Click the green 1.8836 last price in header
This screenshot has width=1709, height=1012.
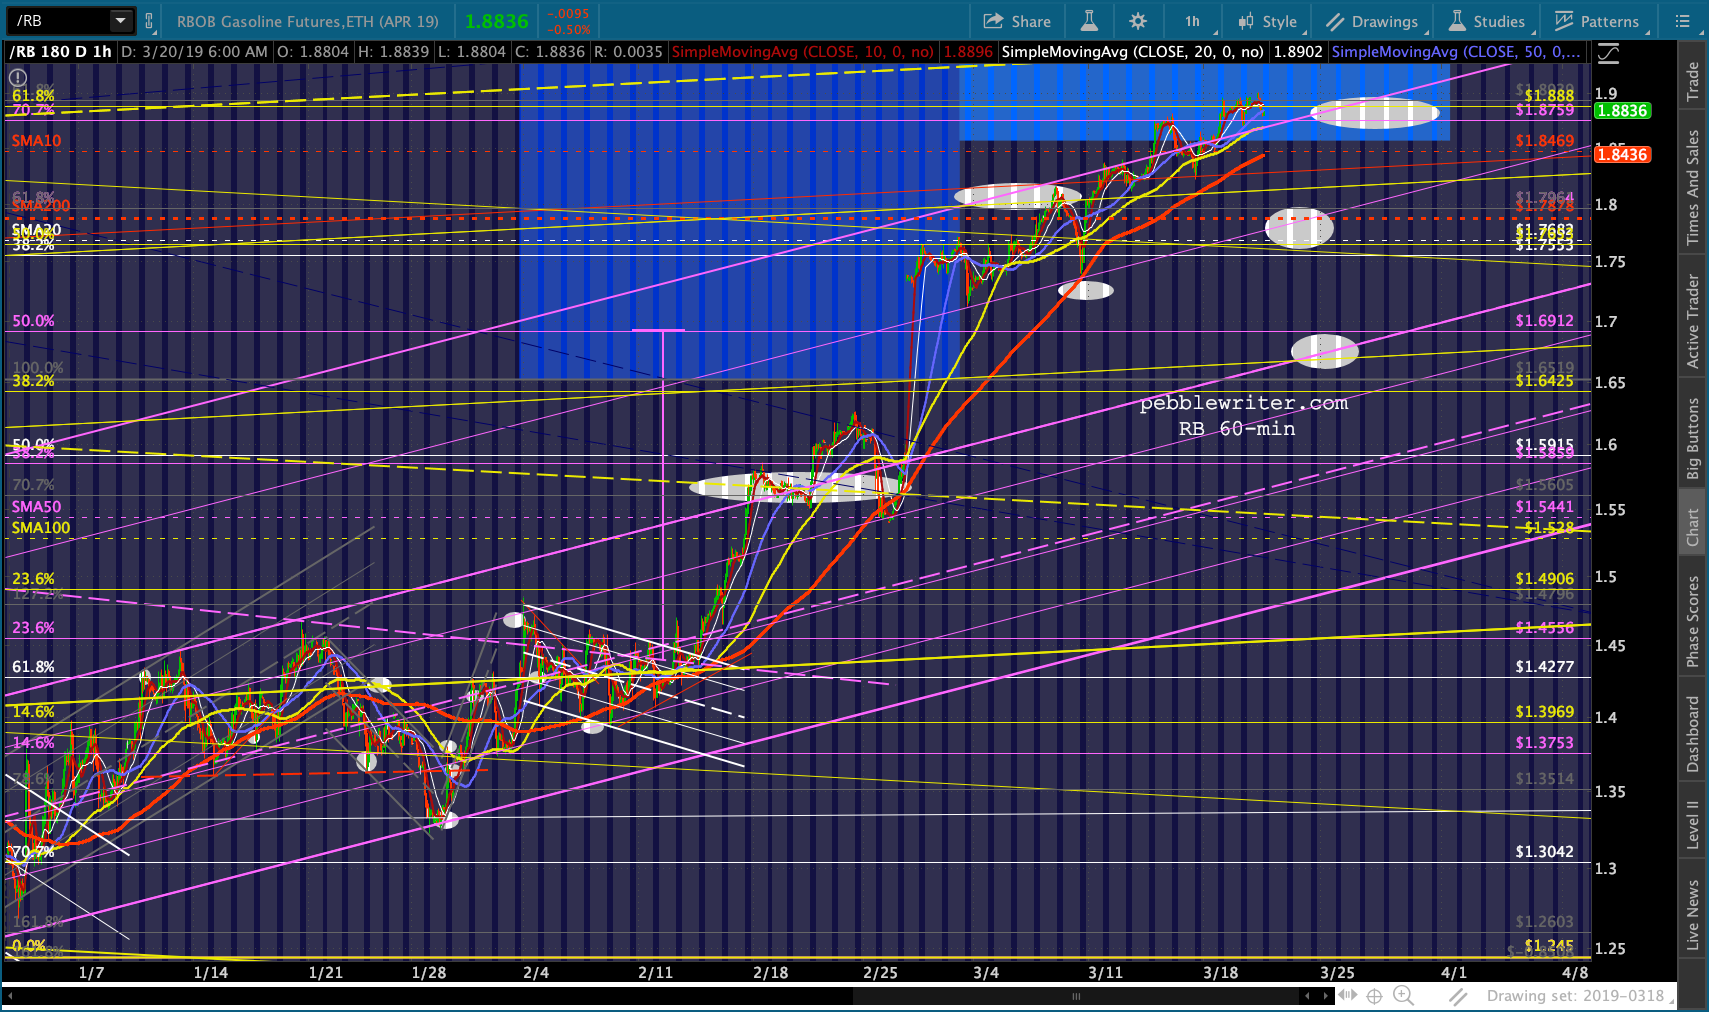(x=496, y=21)
